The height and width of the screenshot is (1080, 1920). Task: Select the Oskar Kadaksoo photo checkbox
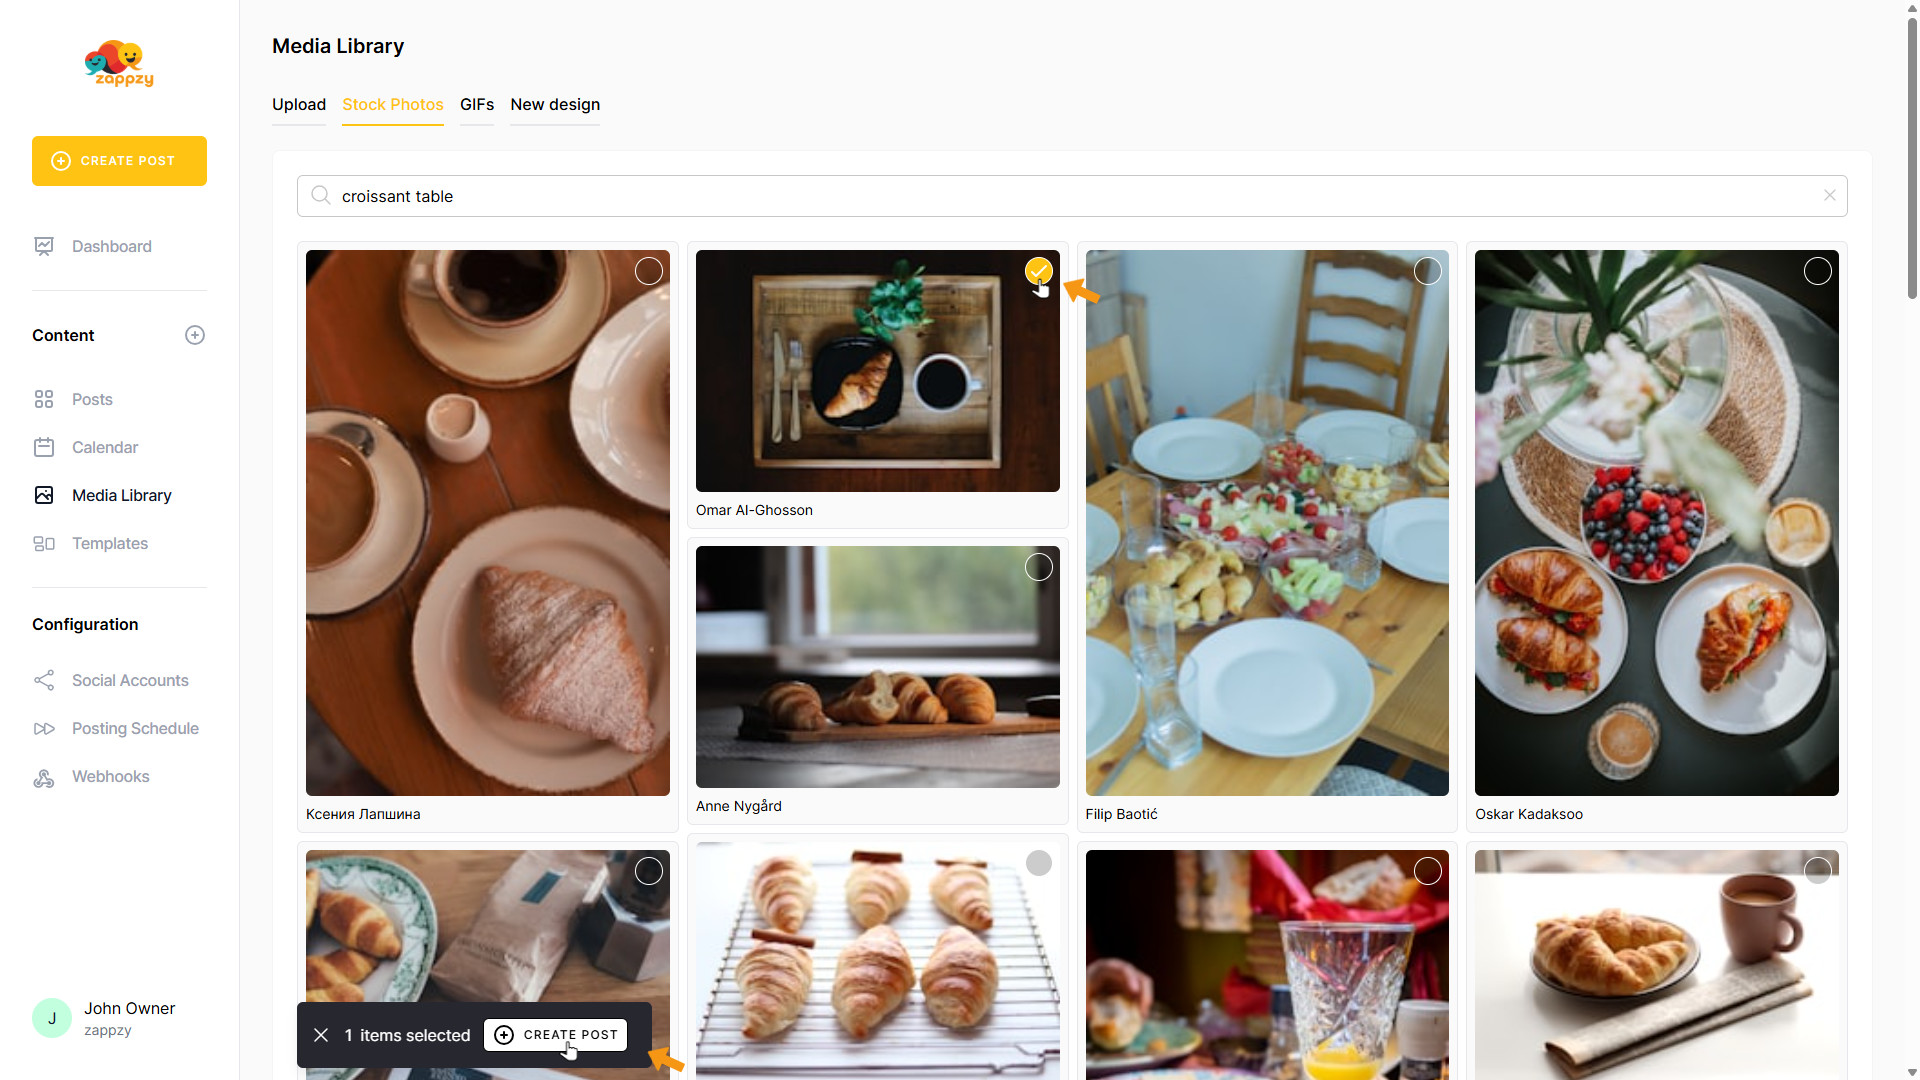1817,270
